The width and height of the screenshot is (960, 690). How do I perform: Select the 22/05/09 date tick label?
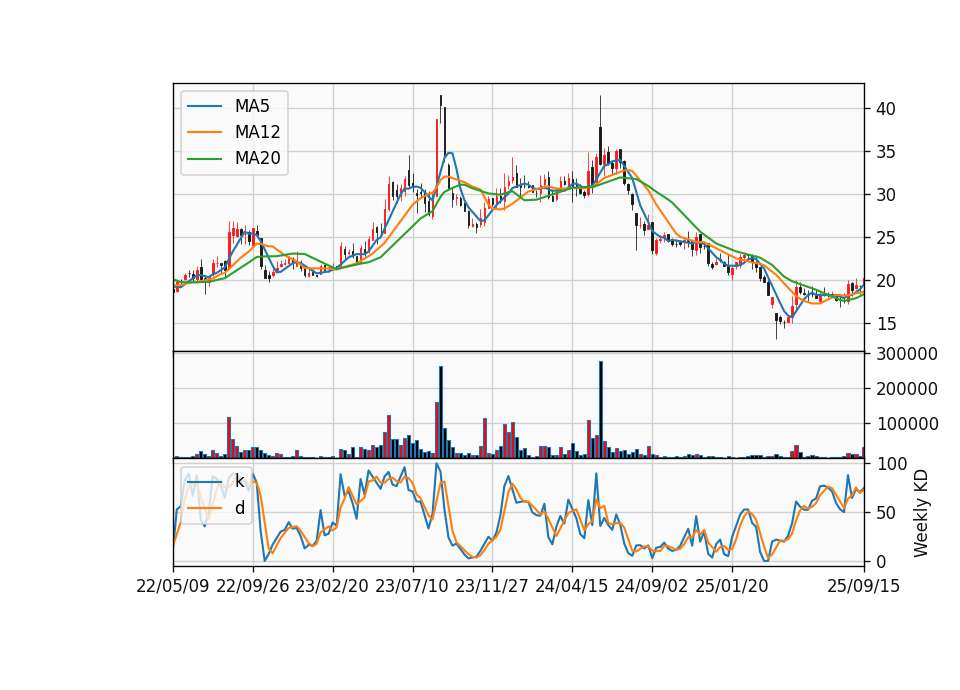point(173,586)
